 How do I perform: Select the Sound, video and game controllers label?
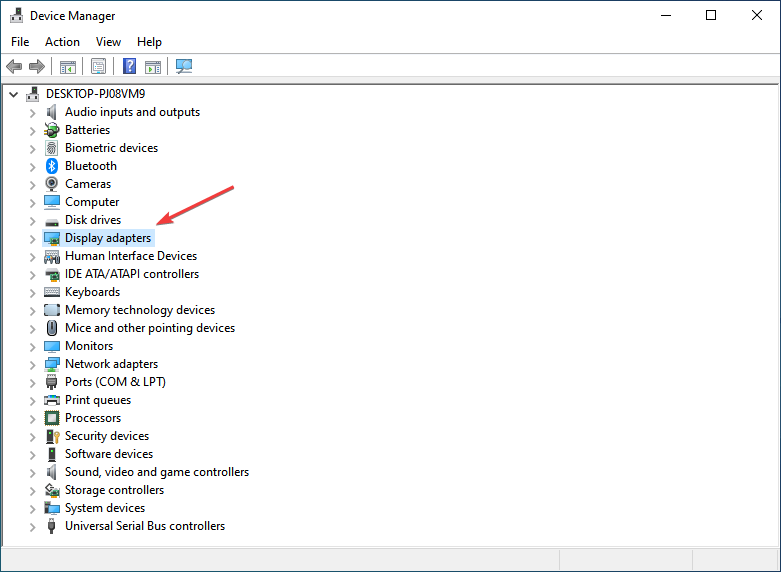coord(157,472)
